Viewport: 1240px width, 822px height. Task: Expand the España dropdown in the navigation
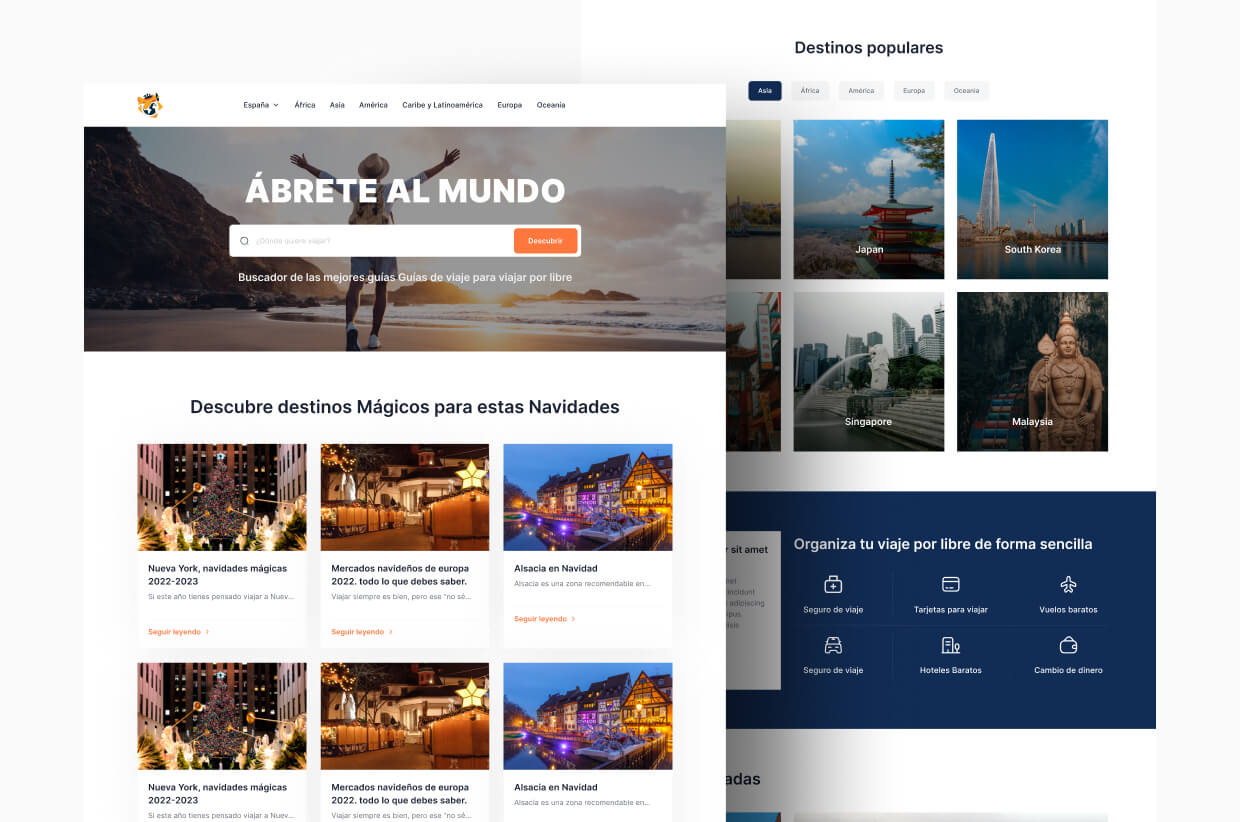pyautogui.click(x=261, y=105)
